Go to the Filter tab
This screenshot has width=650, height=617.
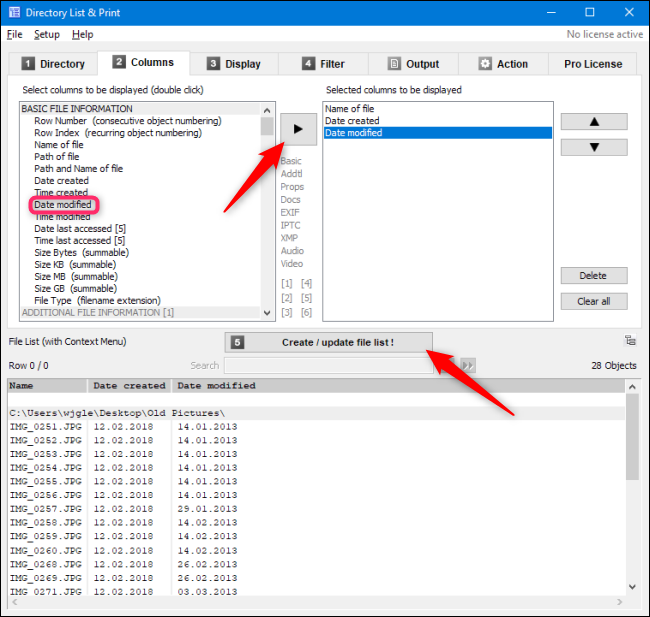coord(323,64)
